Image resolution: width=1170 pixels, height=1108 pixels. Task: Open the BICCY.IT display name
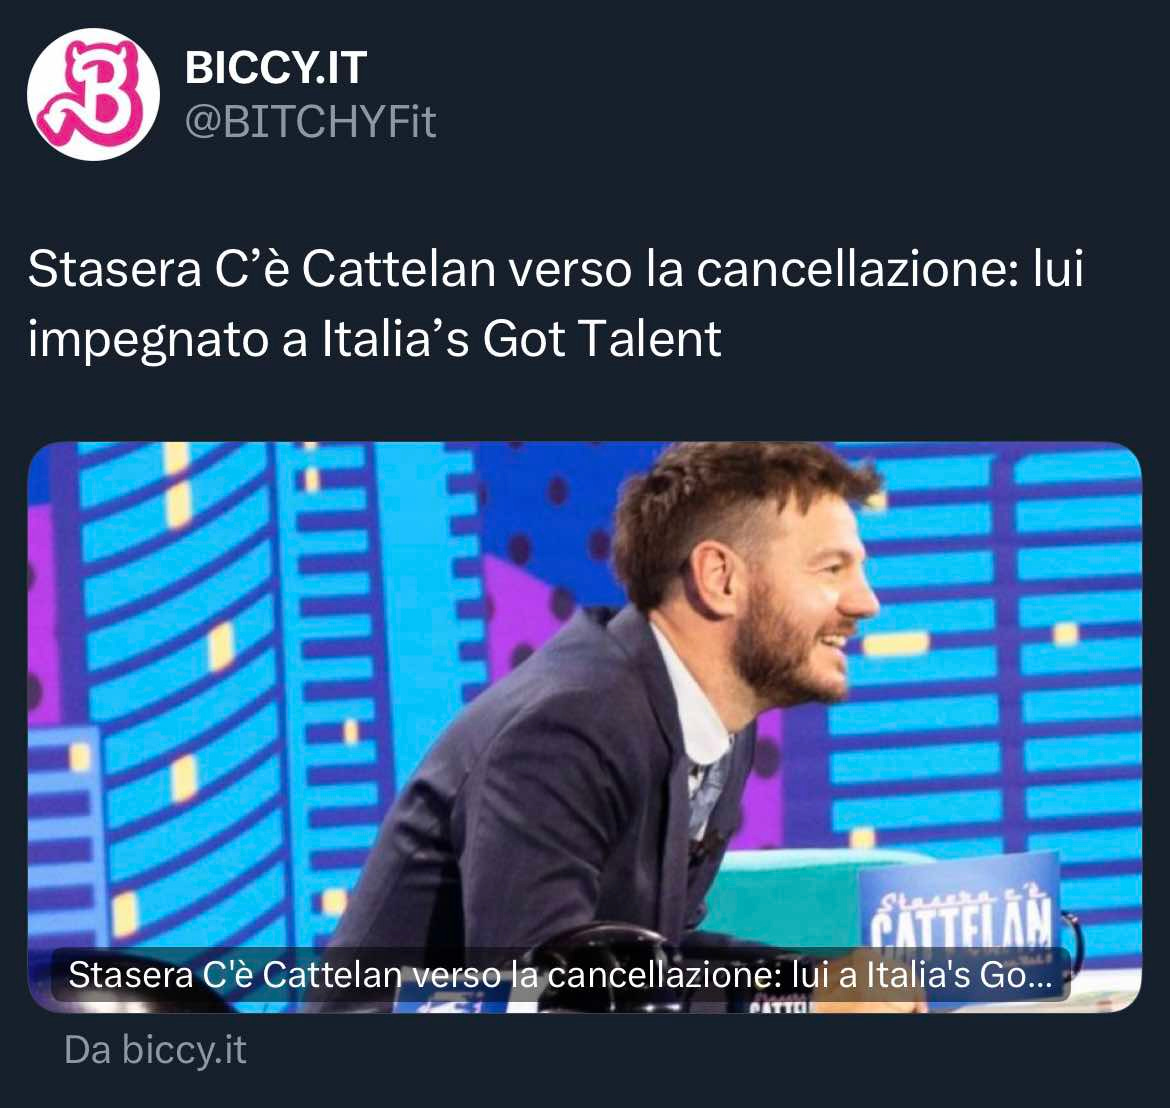(275, 68)
